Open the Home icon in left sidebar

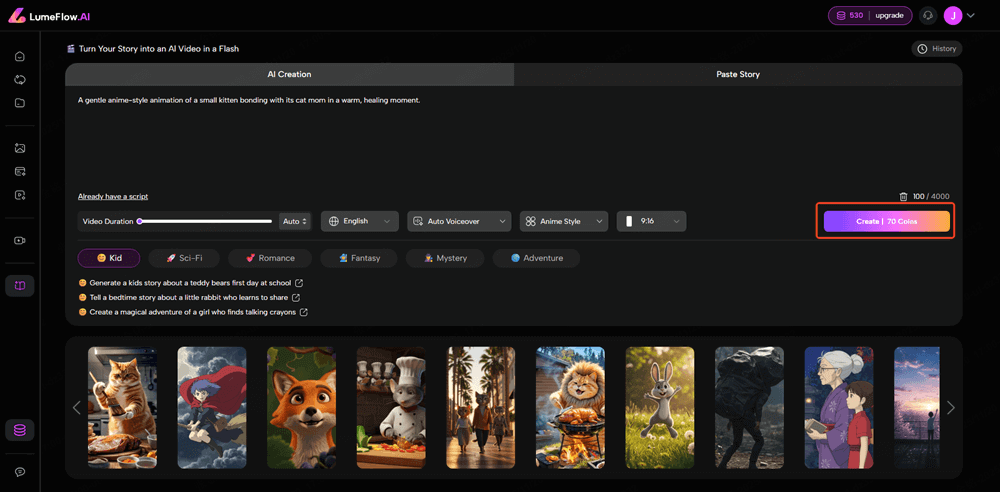click(20, 56)
